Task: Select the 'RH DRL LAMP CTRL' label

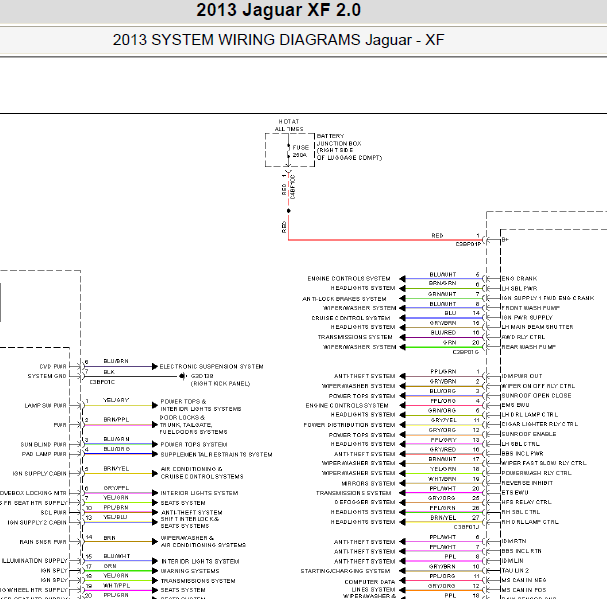Action: pos(530,522)
